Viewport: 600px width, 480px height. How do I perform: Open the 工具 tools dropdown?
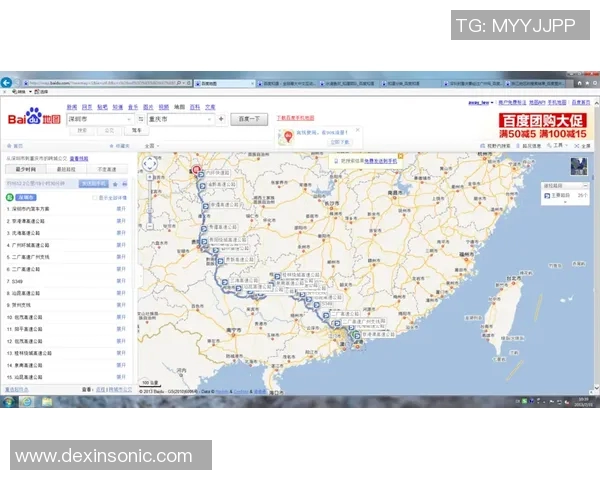559,145
